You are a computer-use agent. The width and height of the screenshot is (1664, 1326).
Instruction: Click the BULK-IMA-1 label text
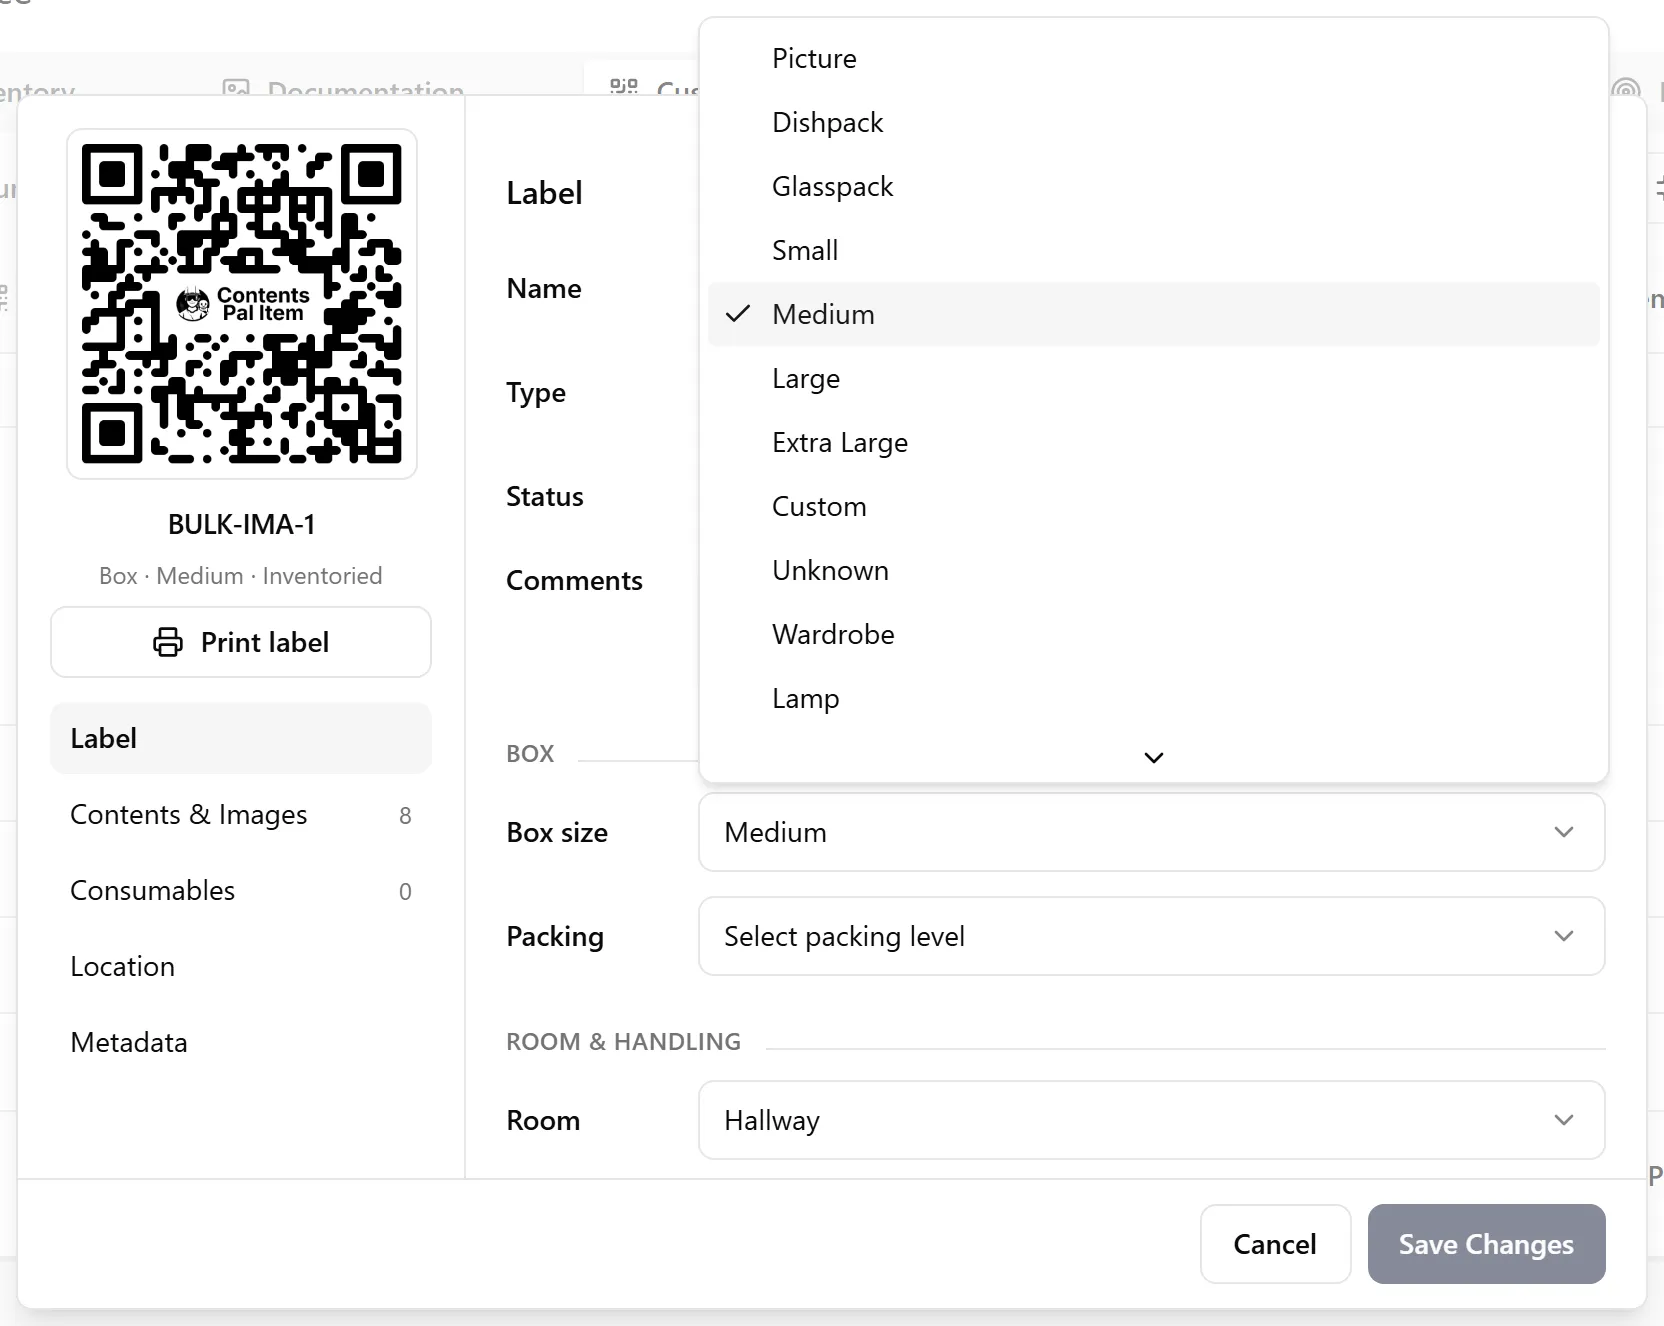click(242, 524)
